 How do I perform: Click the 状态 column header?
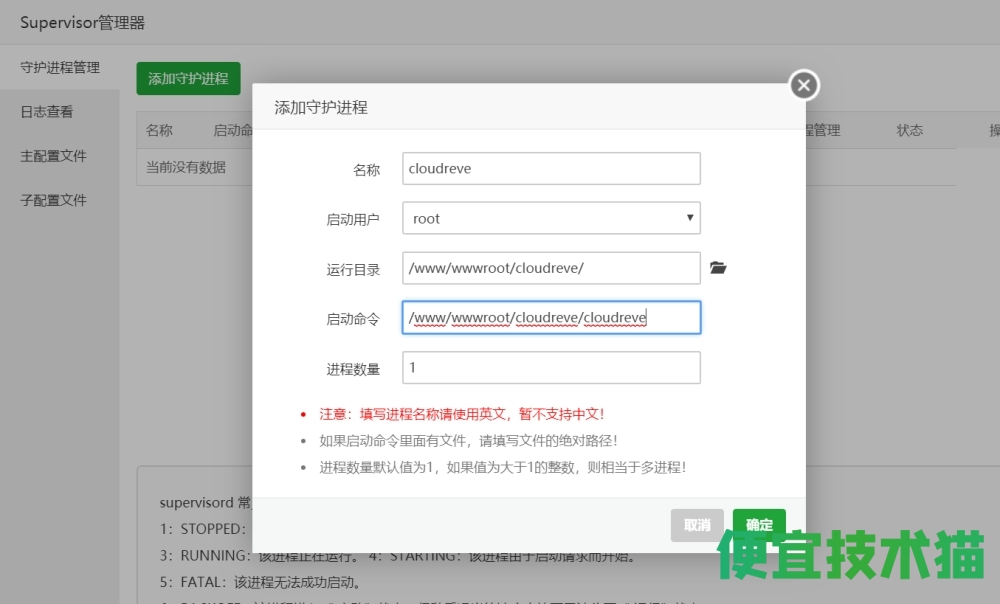(910, 130)
